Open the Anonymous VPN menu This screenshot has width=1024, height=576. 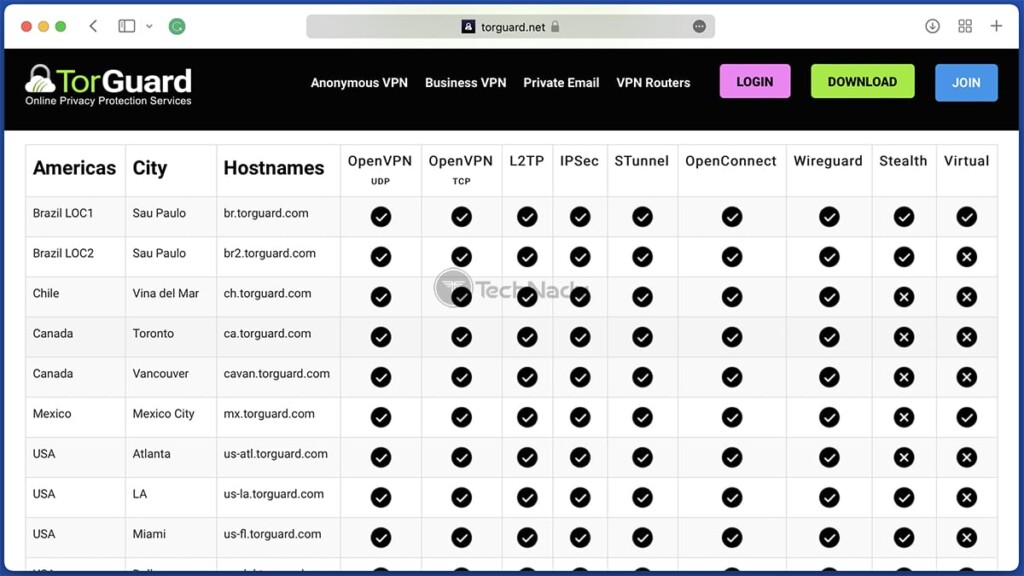pyautogui.click(x=359, y=83)
